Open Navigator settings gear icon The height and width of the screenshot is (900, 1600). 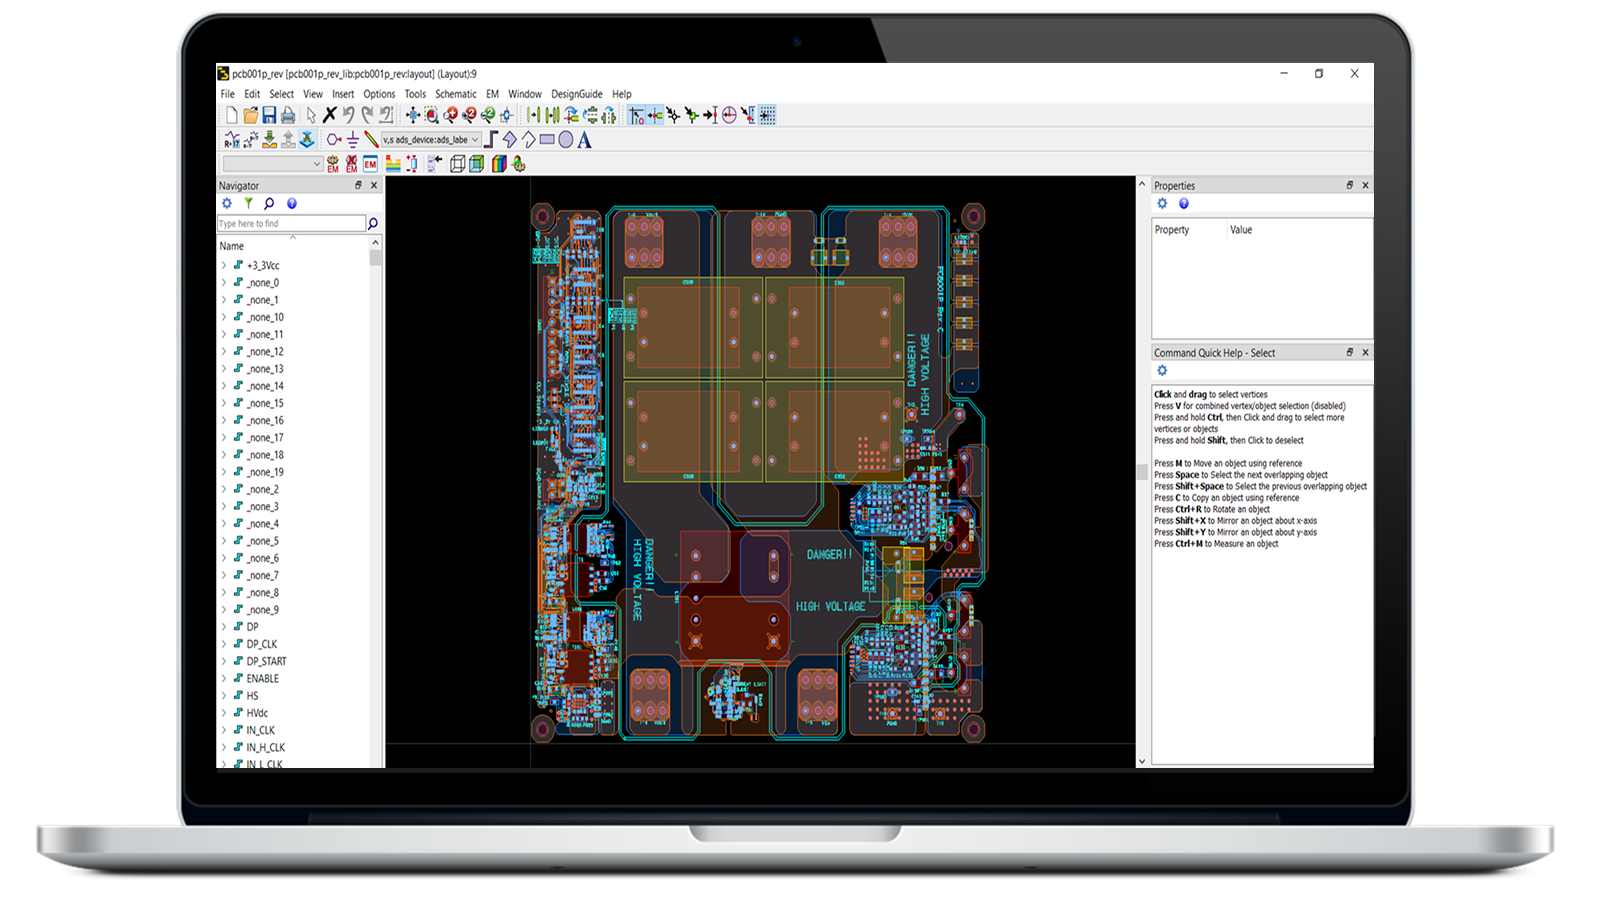[x=227, y=203]
